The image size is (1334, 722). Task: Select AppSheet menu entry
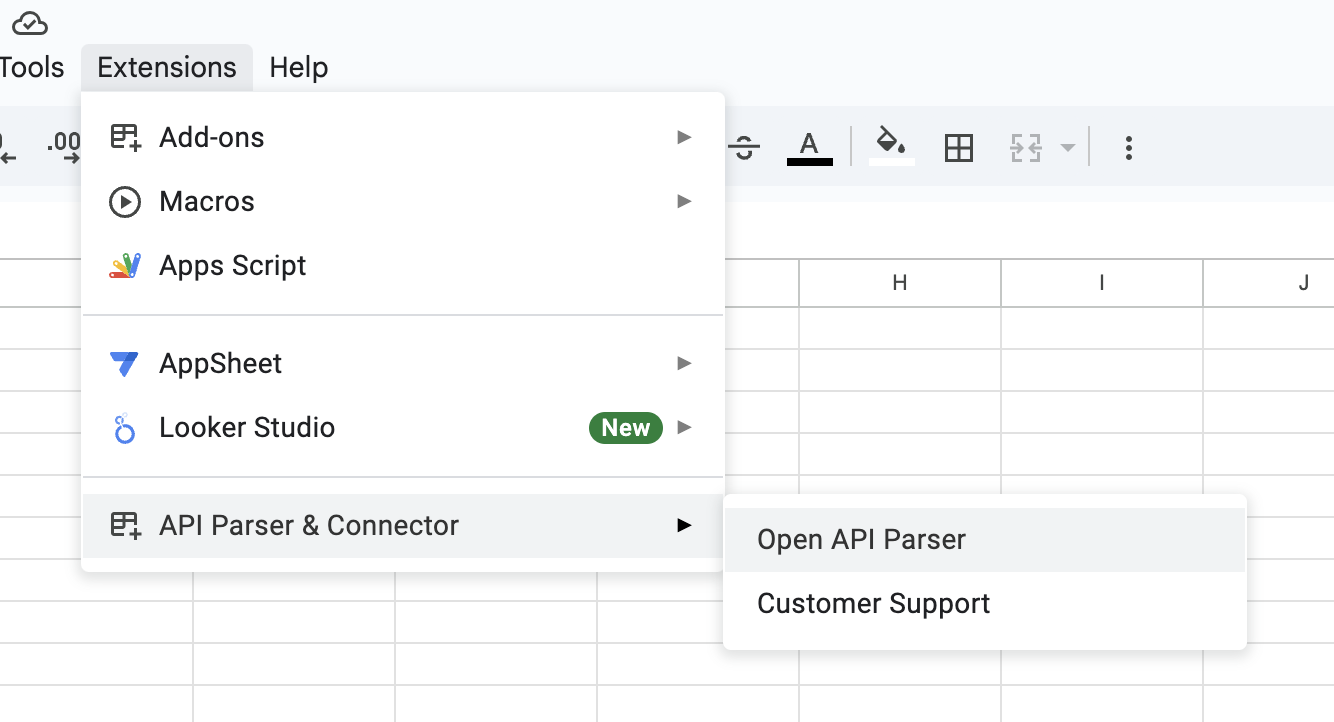[402, 363]
